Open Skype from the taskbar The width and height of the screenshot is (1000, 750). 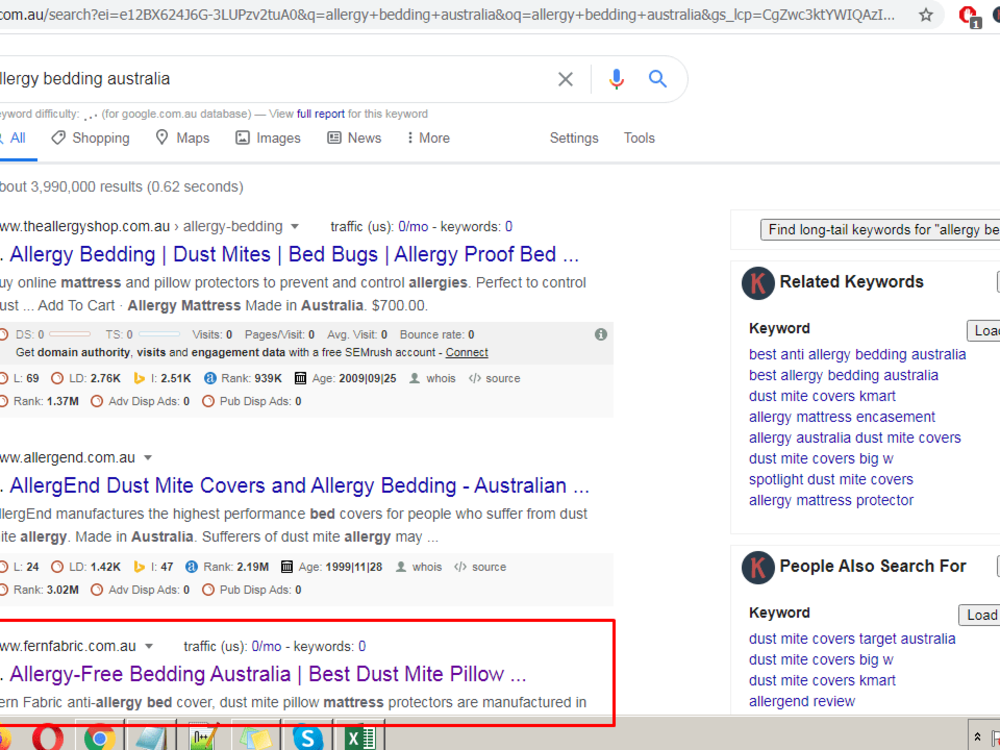click(x=307, y=738)
